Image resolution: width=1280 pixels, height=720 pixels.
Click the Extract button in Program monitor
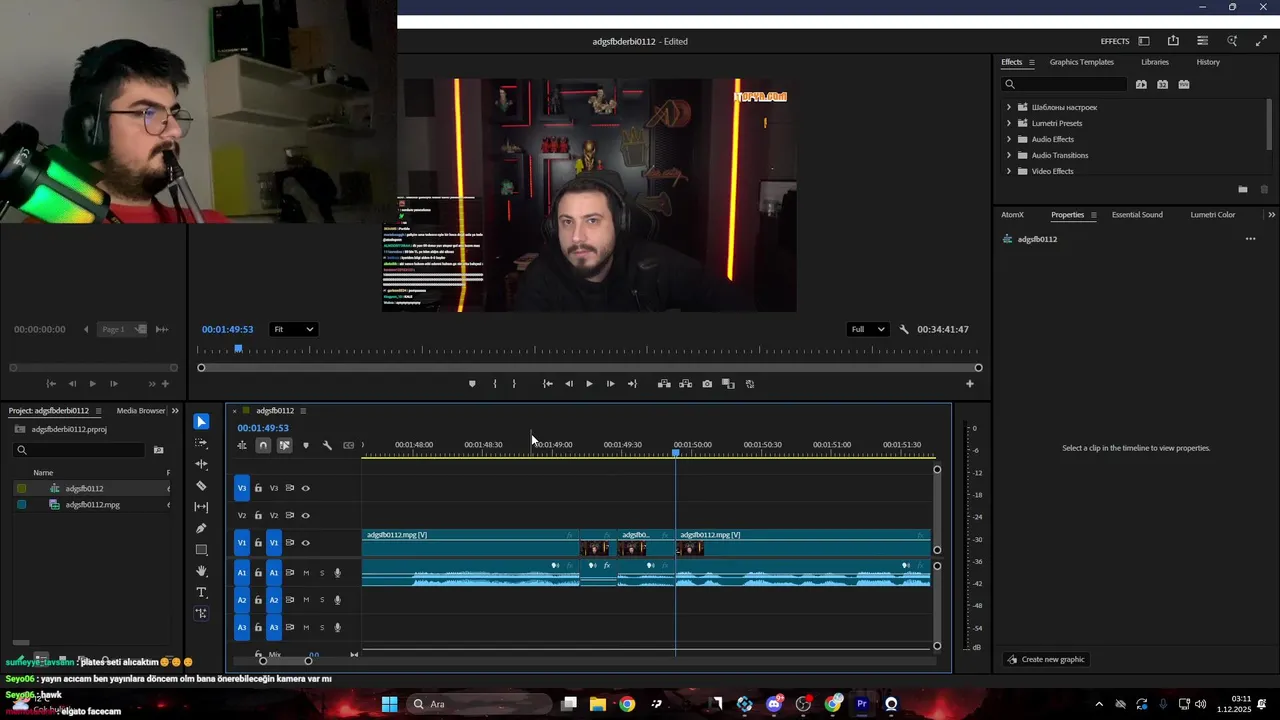[x=685, y=384]
